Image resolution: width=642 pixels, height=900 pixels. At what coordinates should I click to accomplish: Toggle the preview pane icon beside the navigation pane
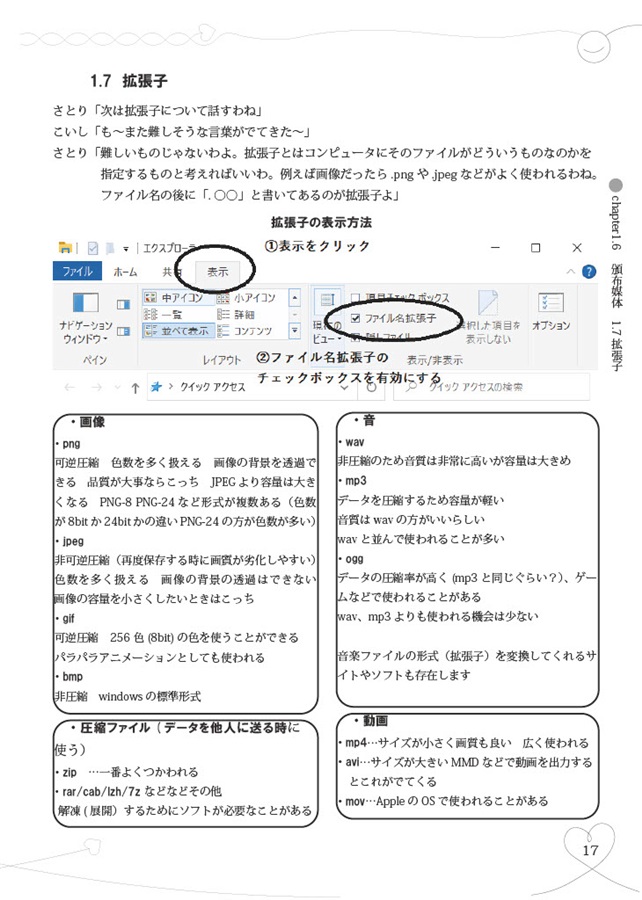[x=123, y=304]
